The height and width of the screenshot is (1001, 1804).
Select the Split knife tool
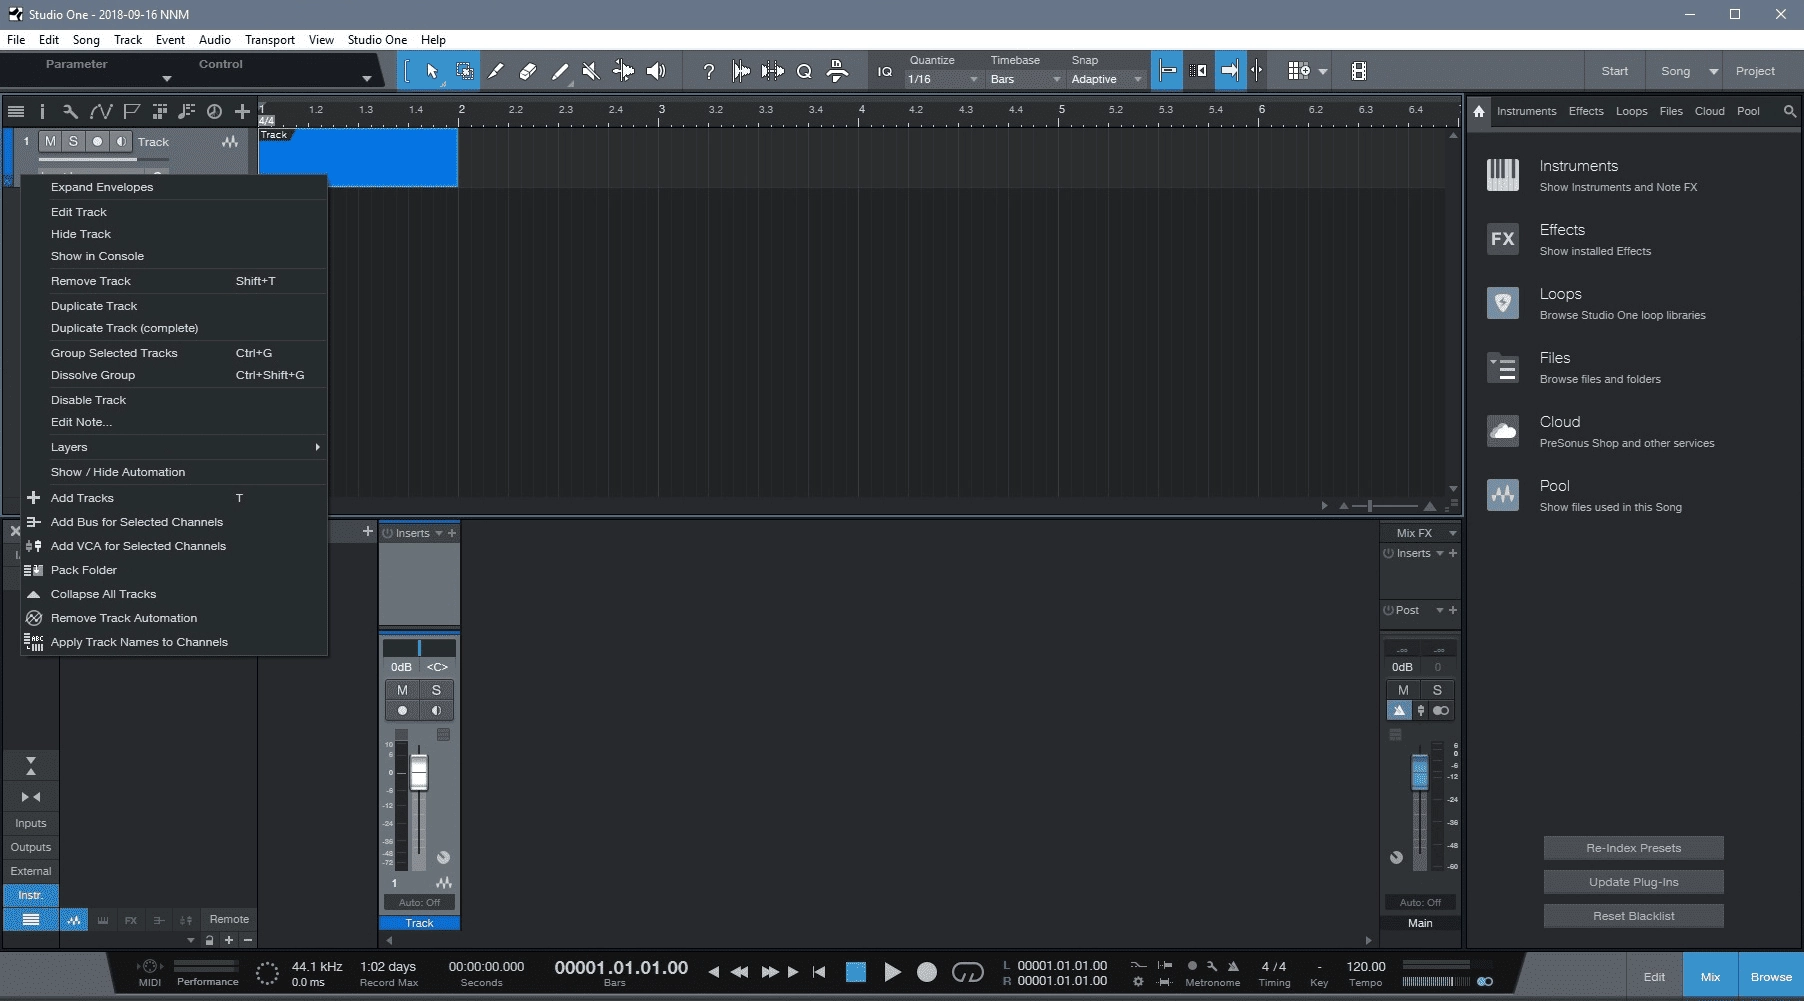(496, 71)
